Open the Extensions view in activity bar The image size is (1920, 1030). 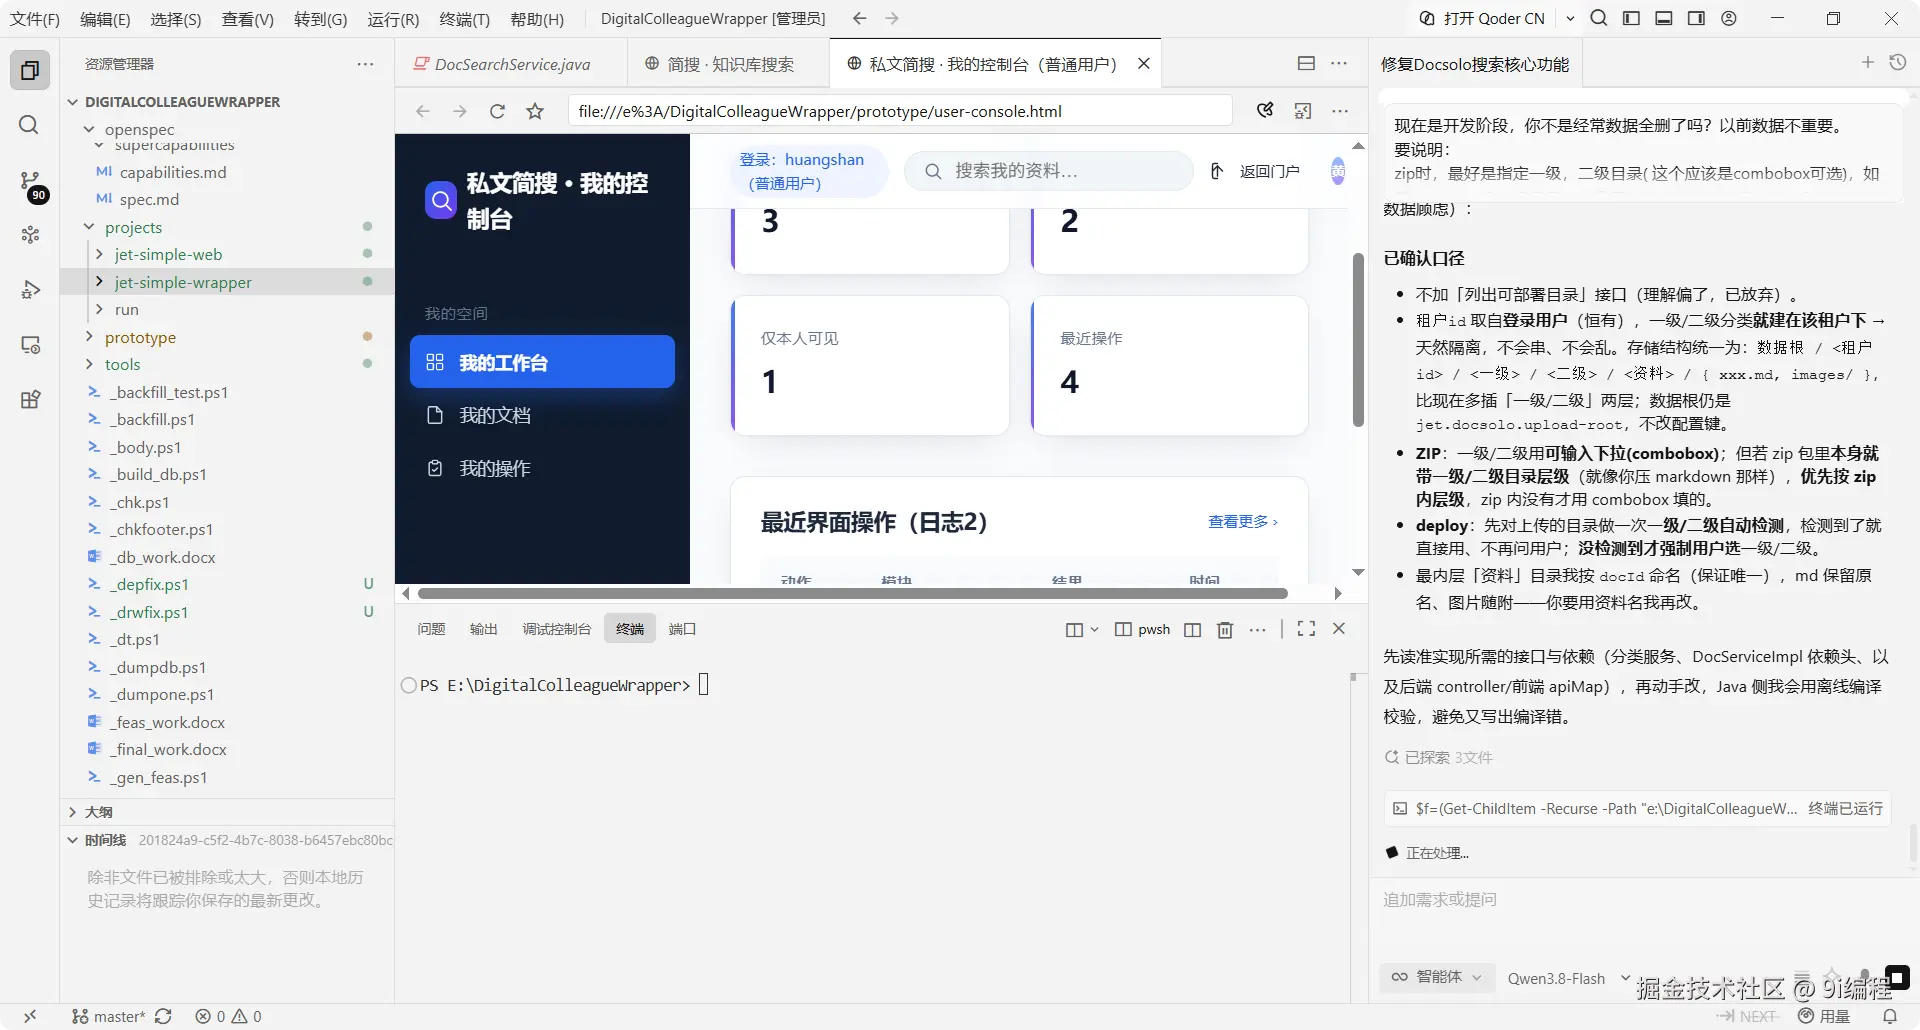[x=30, y=400]
